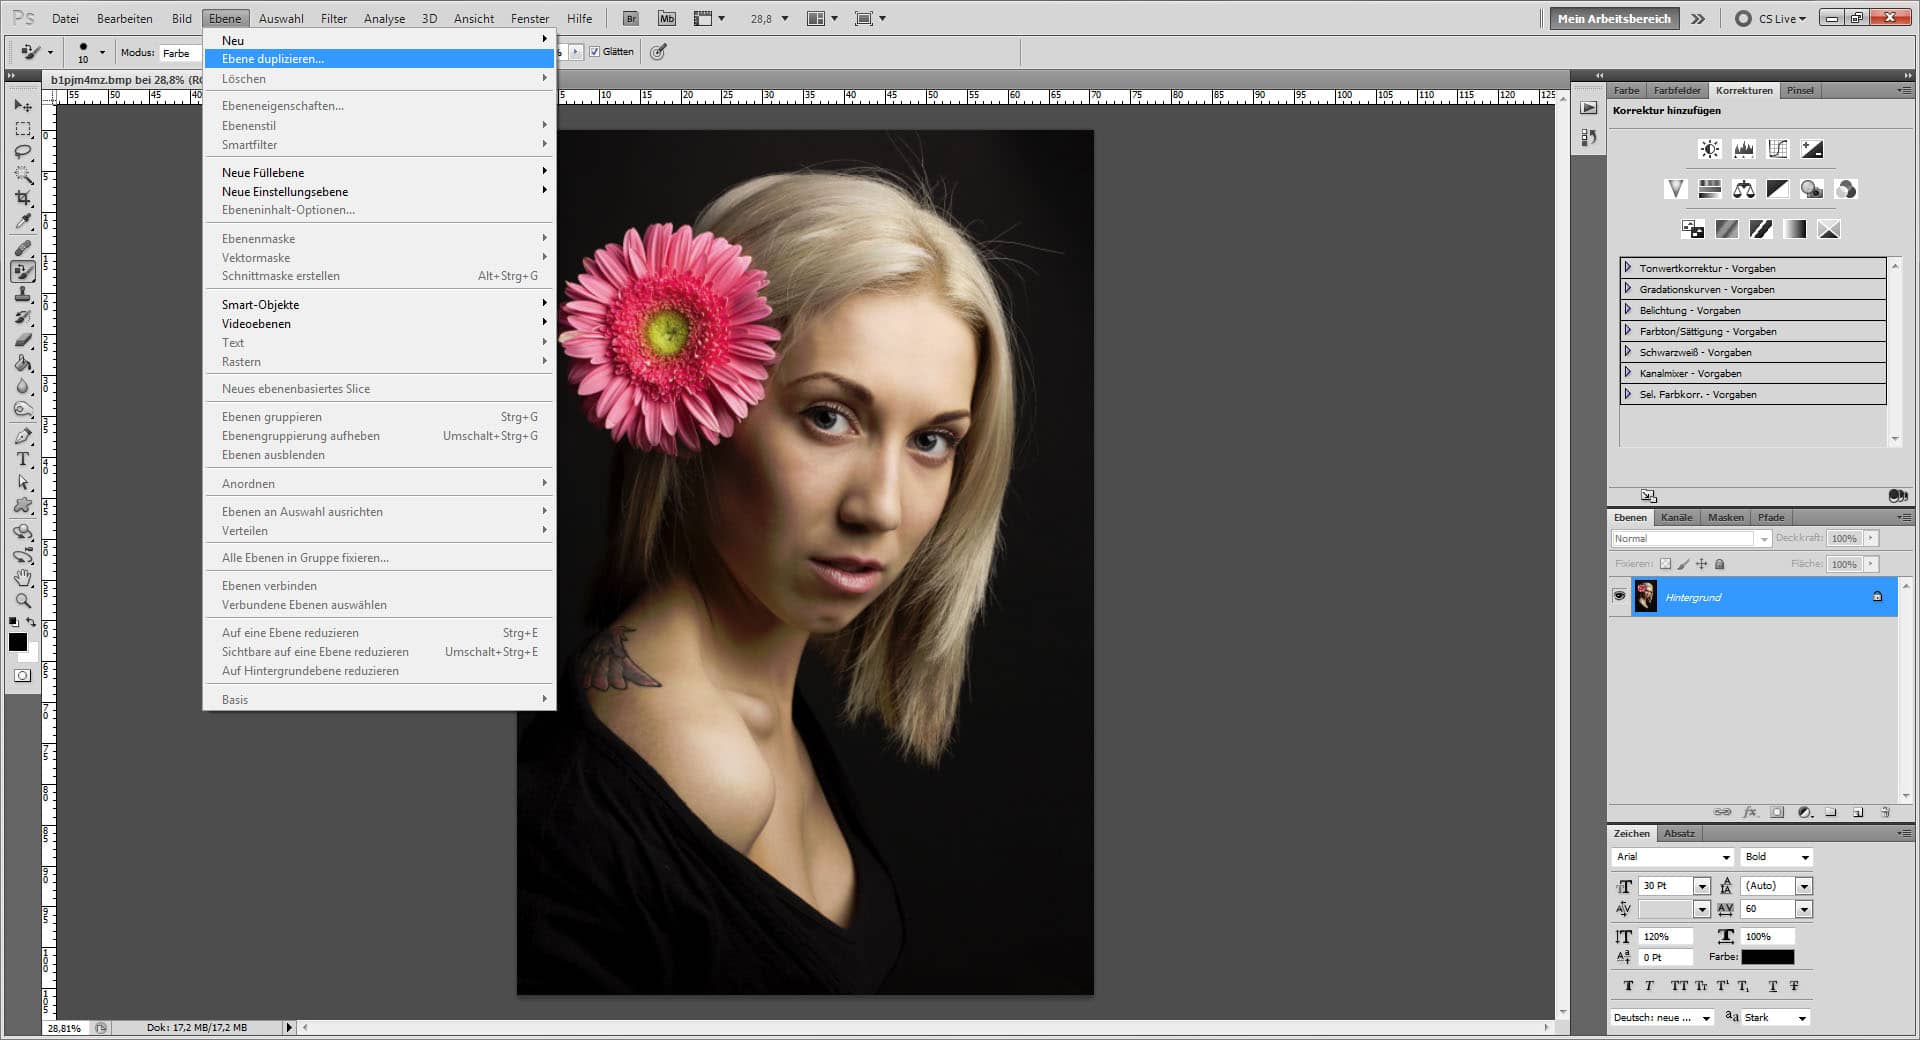This screenshot has height=1040, width=1920.
Task: Click the black foreground color swatch
Action: [18, 643]
